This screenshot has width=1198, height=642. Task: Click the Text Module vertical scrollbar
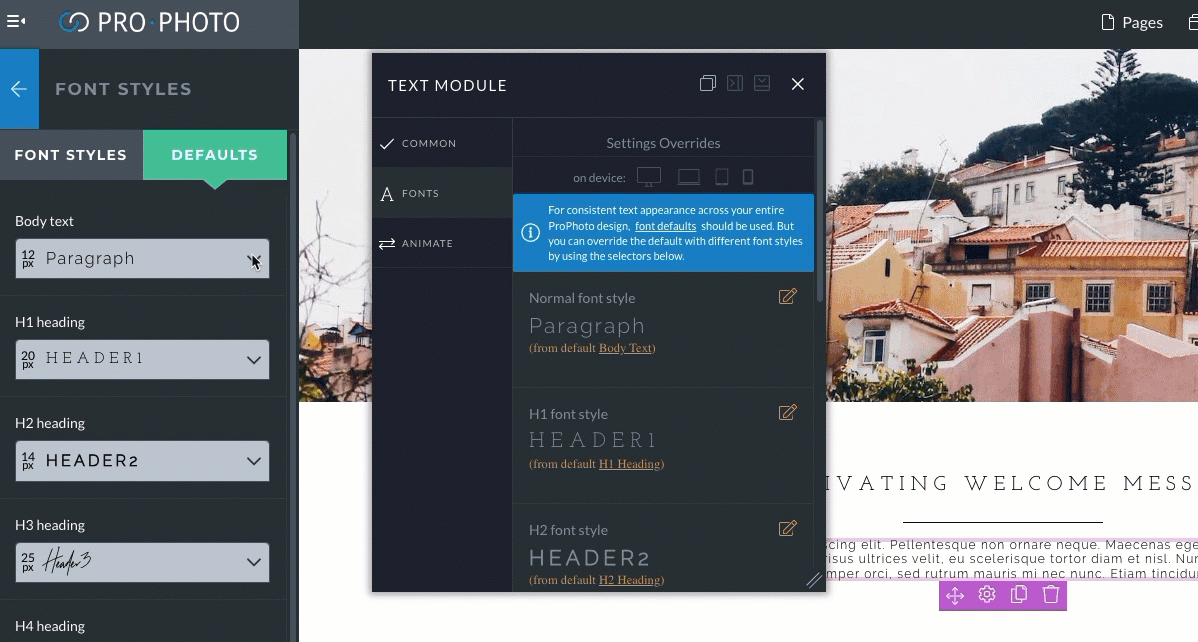(820, 211)
